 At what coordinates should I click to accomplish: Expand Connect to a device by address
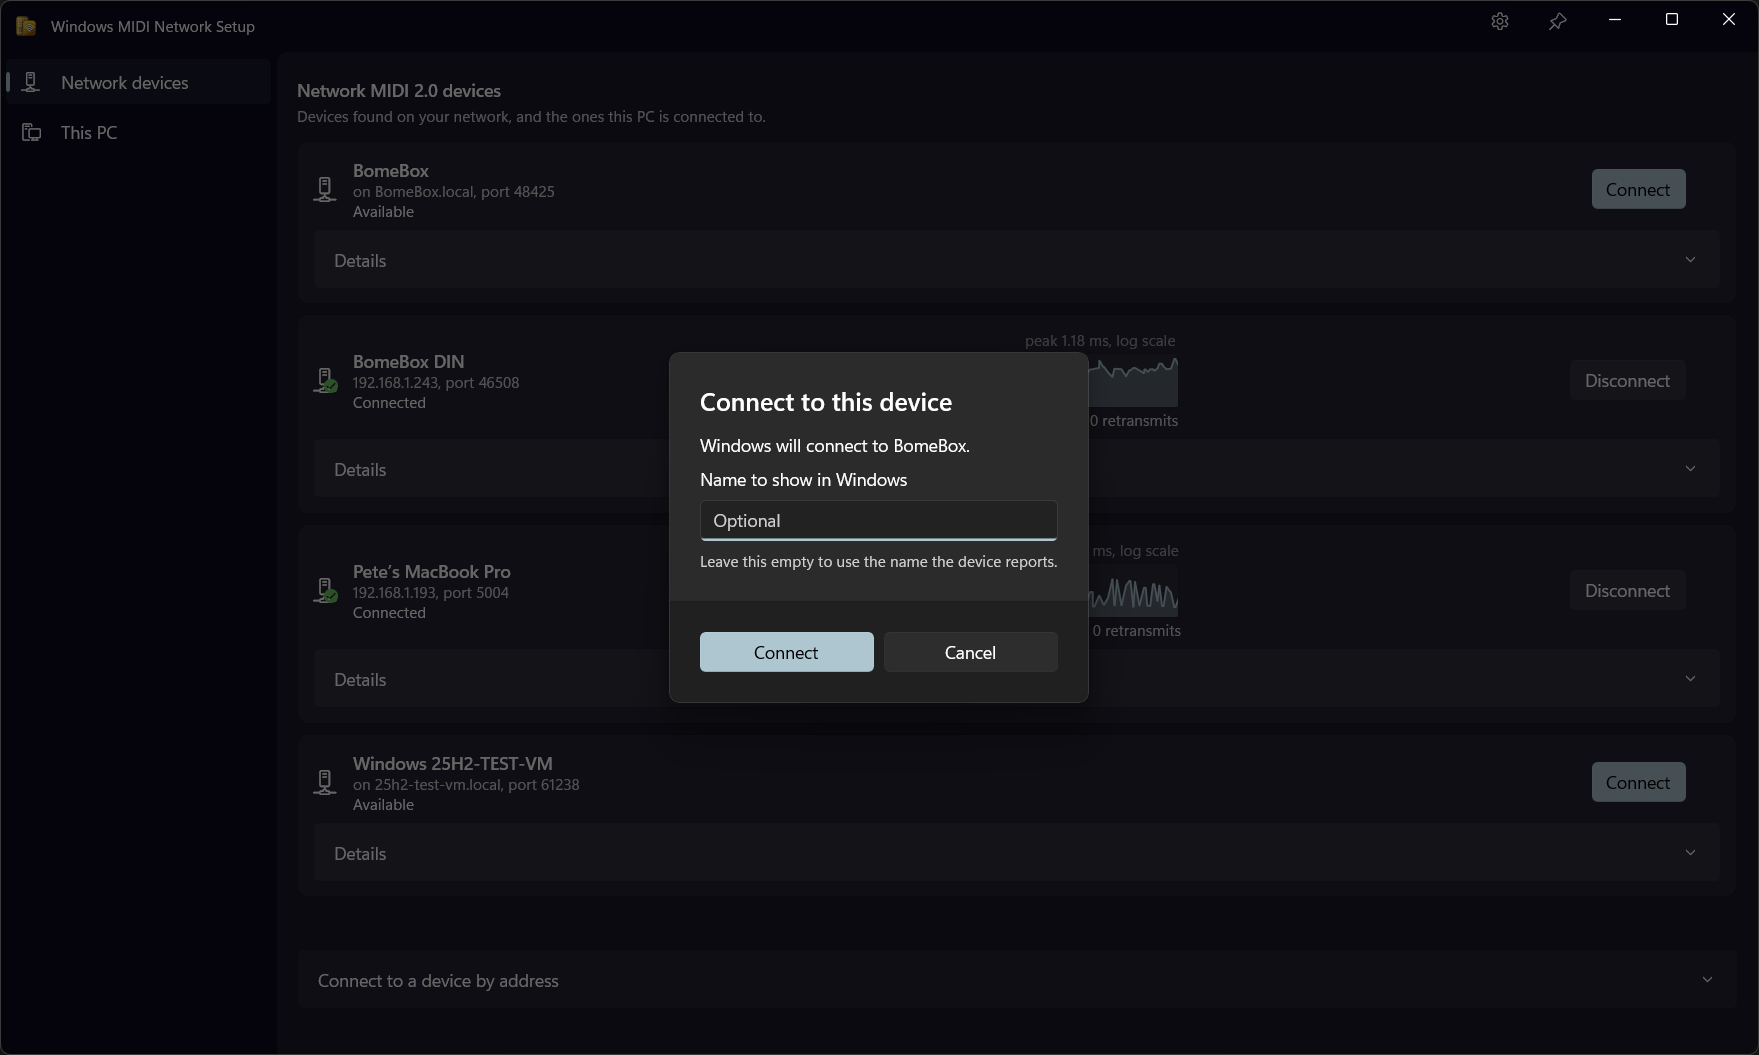click(1016, 980)
